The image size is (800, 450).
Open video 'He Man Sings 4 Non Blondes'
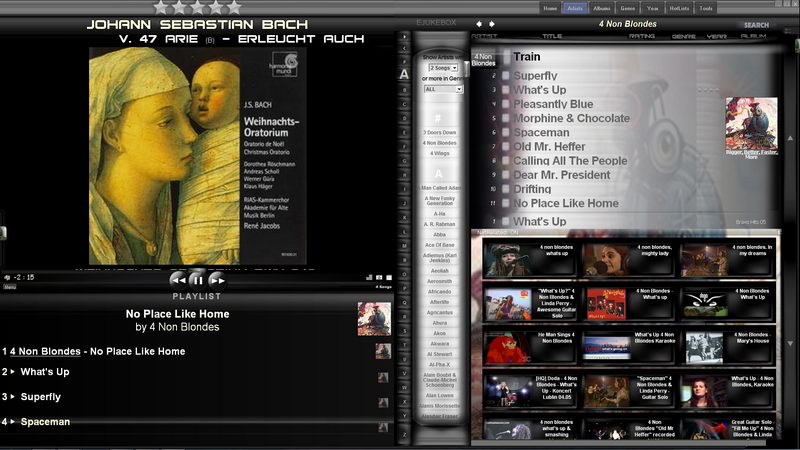coord(531,348)
